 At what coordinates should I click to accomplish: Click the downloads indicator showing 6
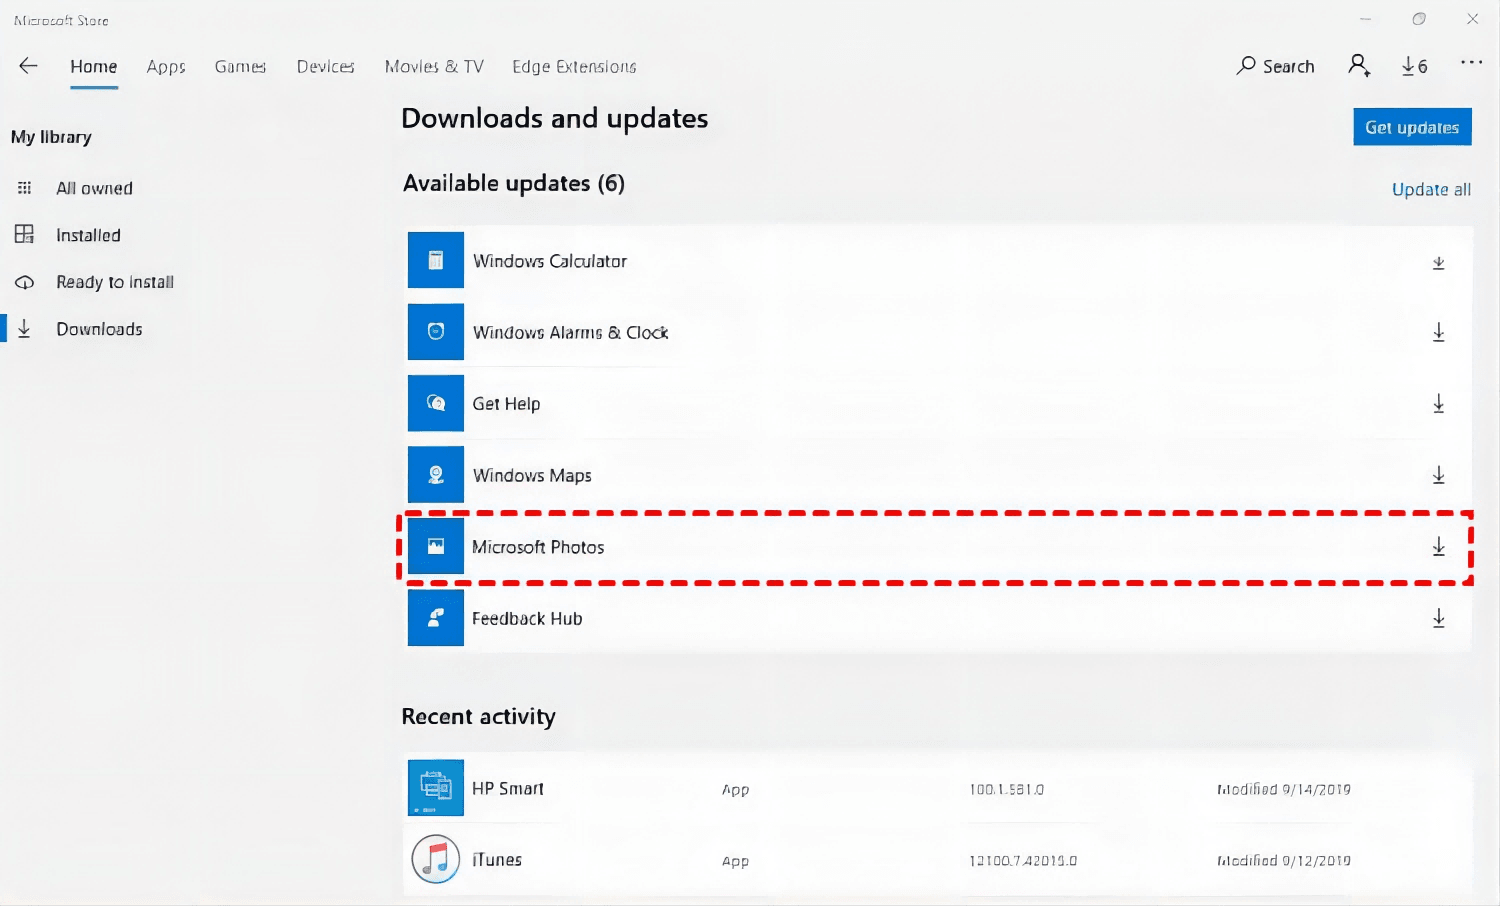pos(1414,66)
